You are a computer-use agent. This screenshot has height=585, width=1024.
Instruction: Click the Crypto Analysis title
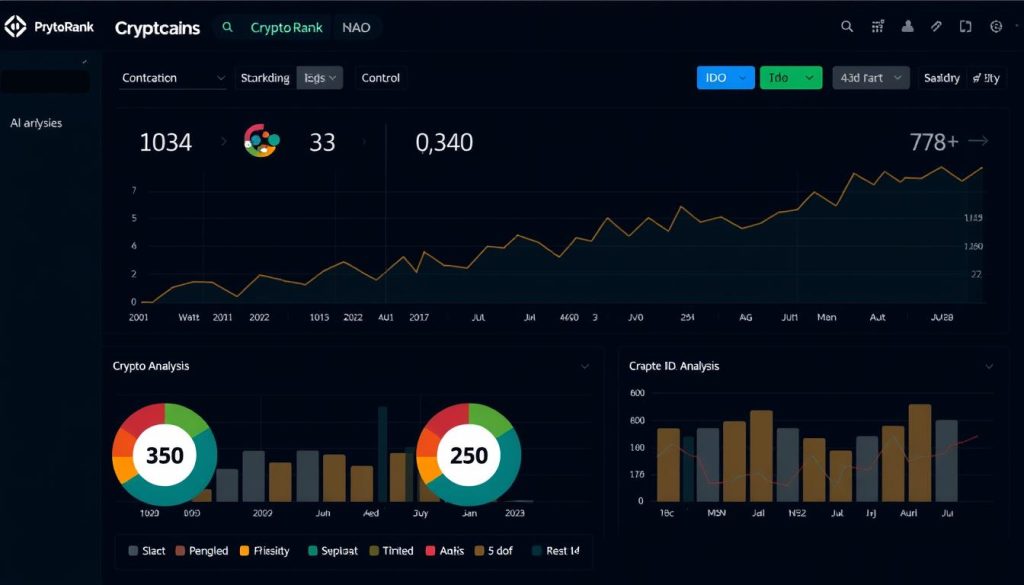coord(151,366)
